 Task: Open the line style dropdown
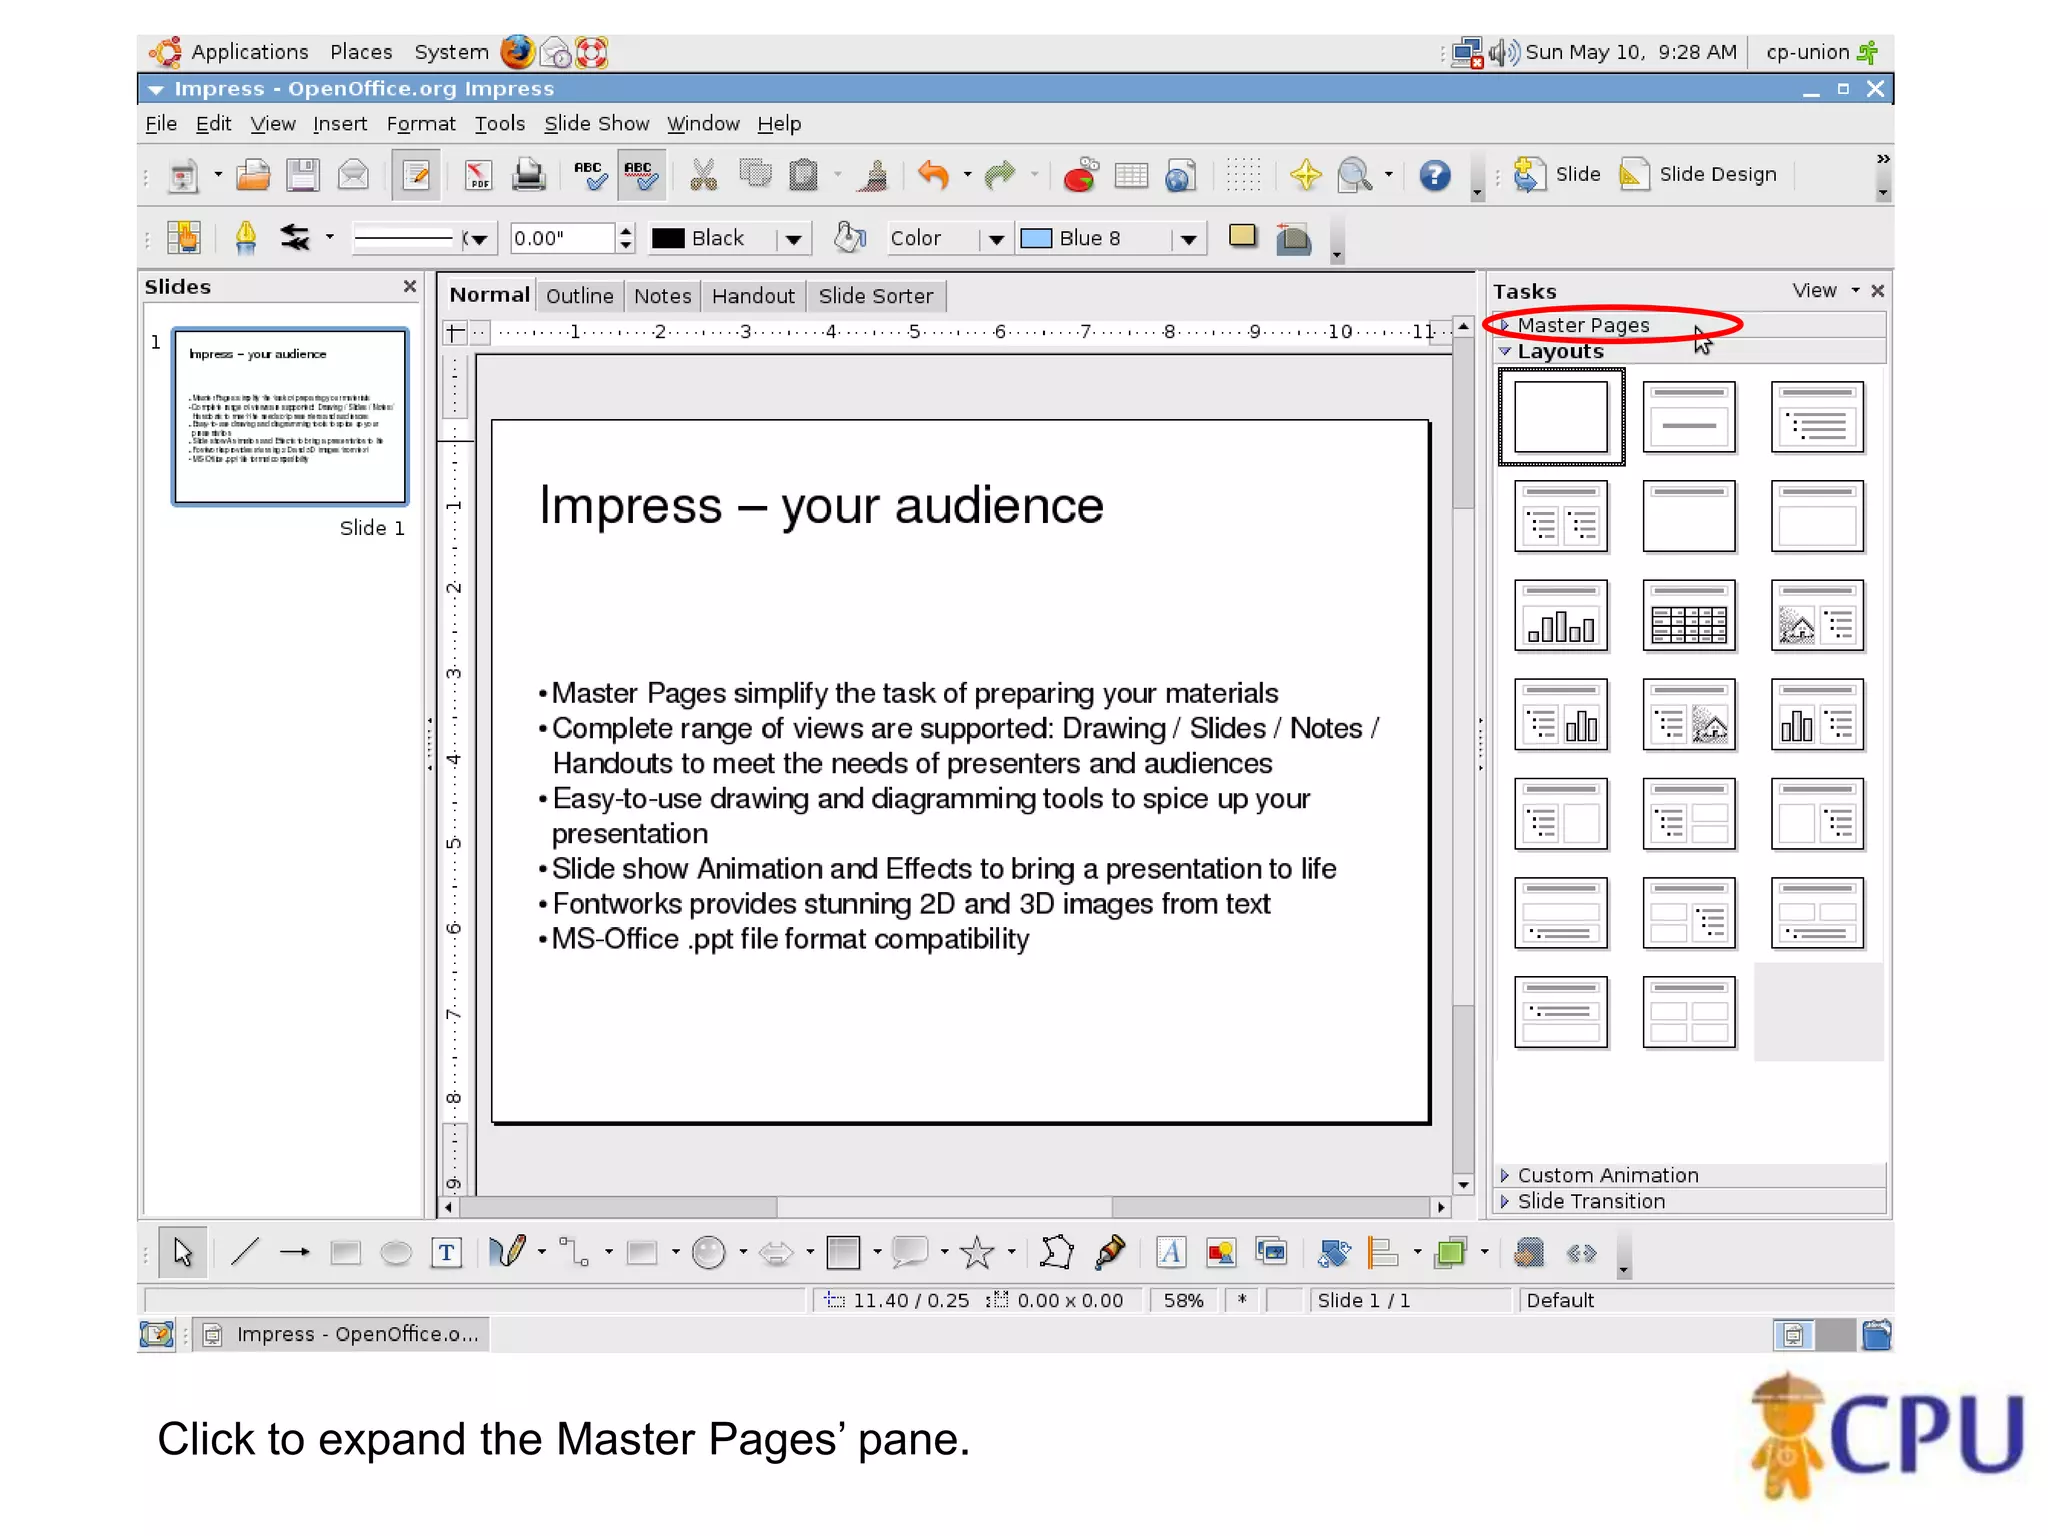478,239
